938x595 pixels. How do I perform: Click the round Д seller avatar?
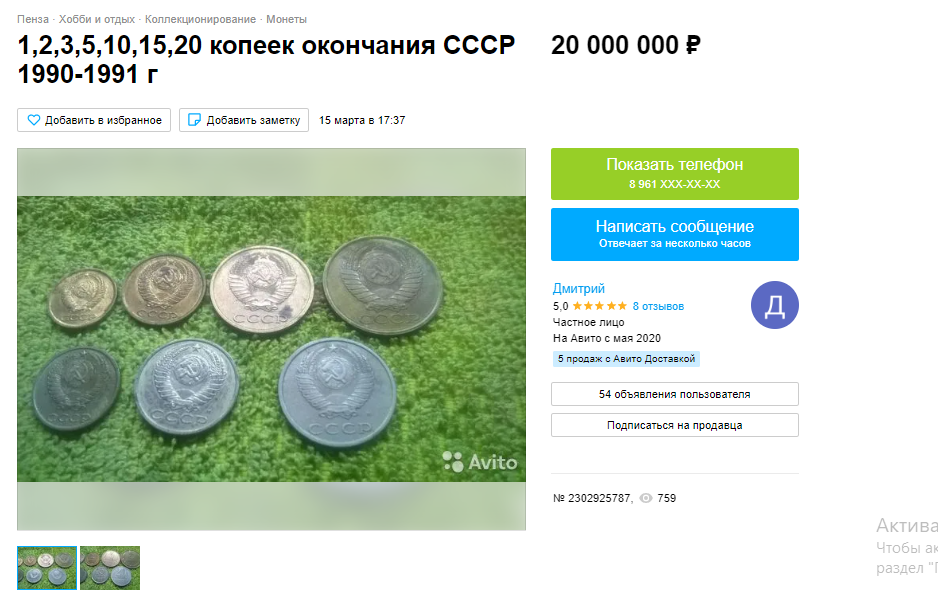pos(775,305)
